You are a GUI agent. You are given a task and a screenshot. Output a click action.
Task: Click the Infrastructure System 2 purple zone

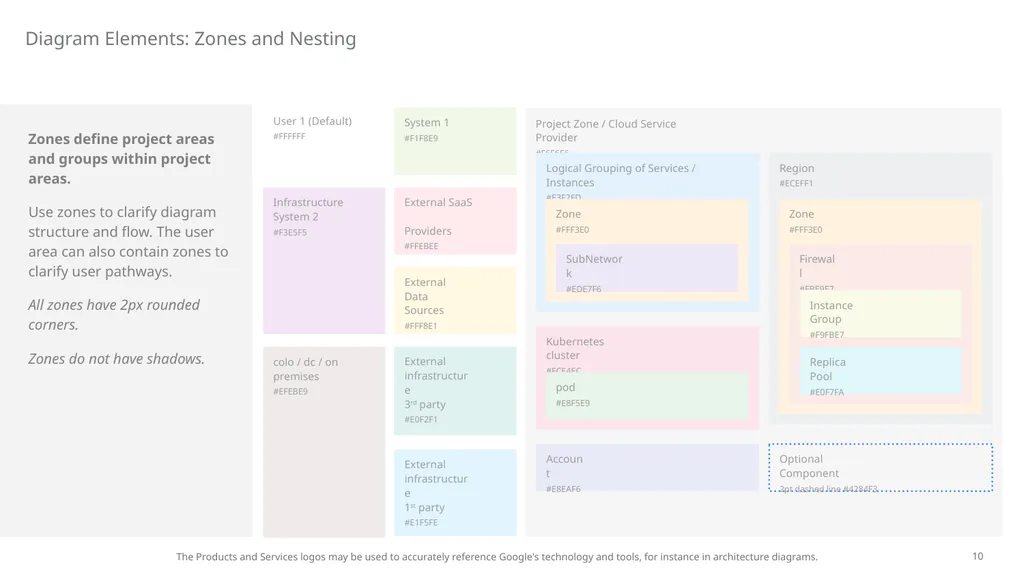324,261
